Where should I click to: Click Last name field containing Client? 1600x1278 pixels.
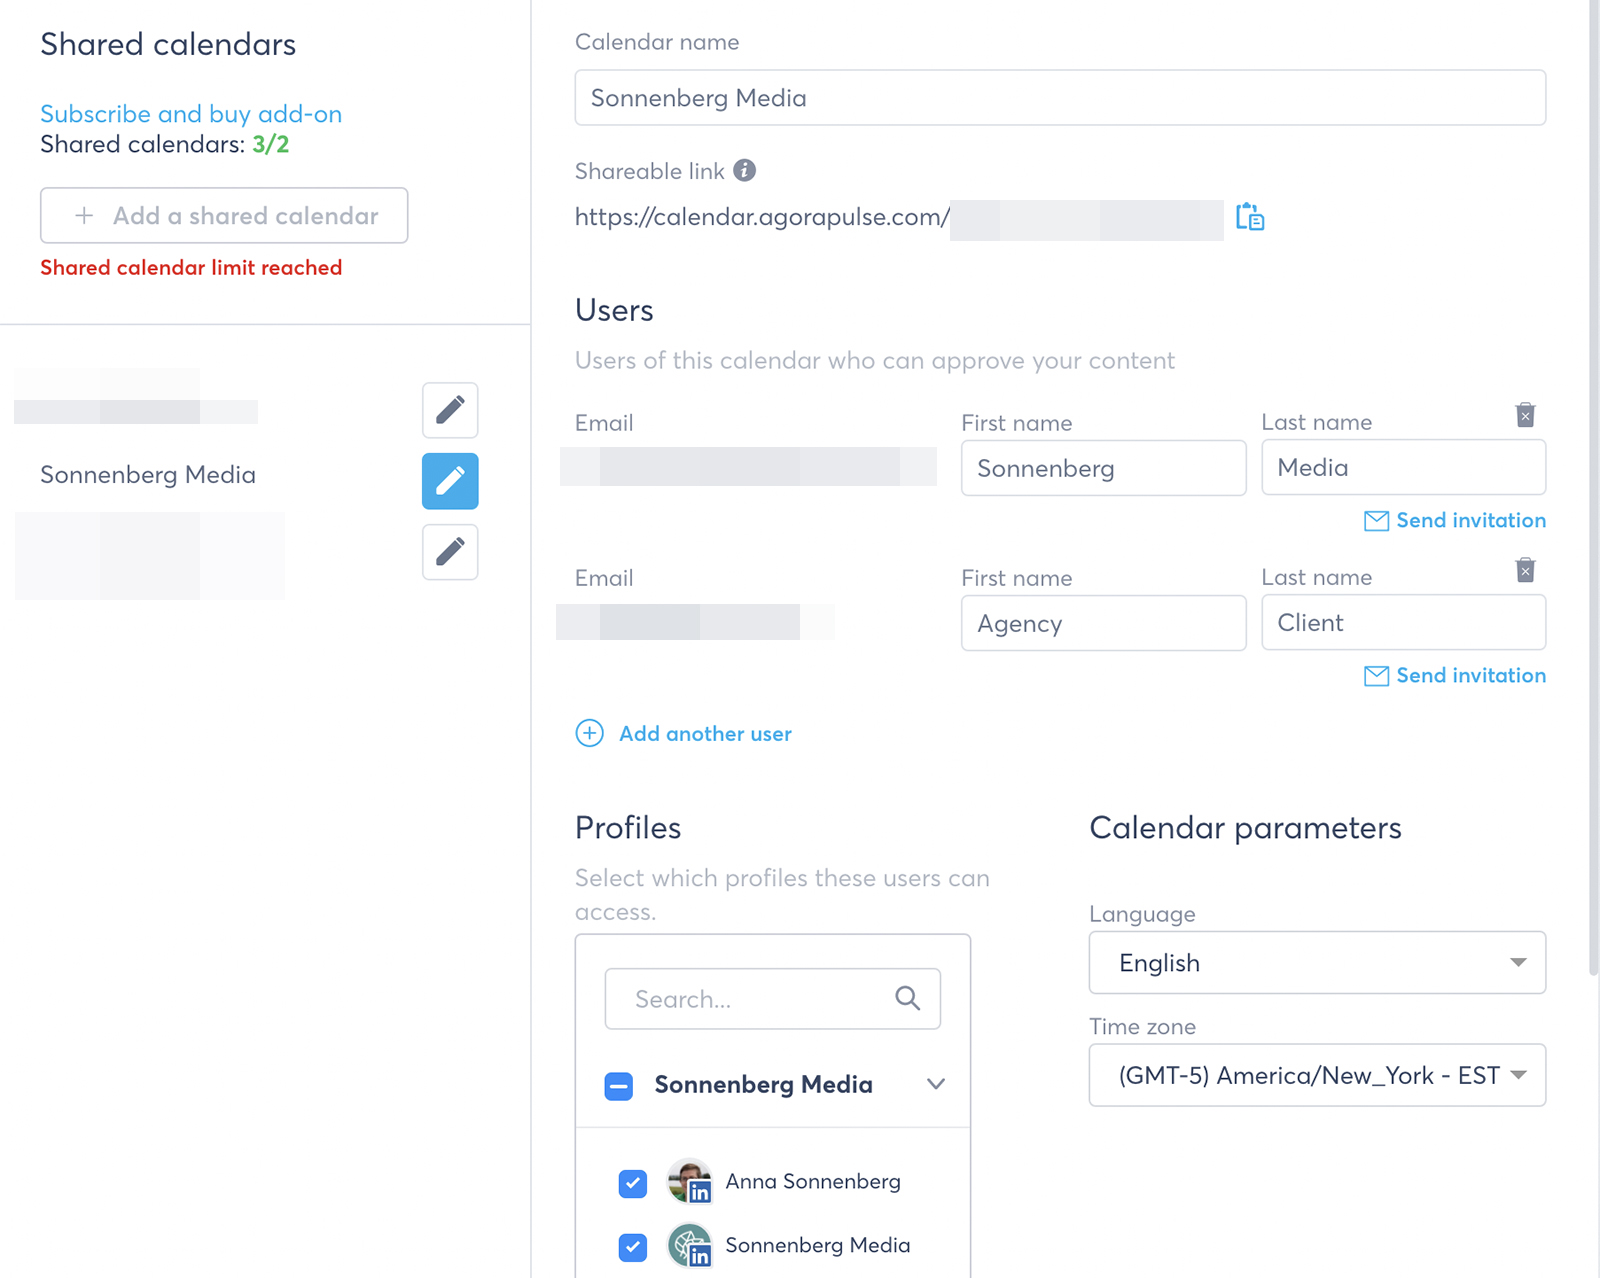coord(1404,622)
